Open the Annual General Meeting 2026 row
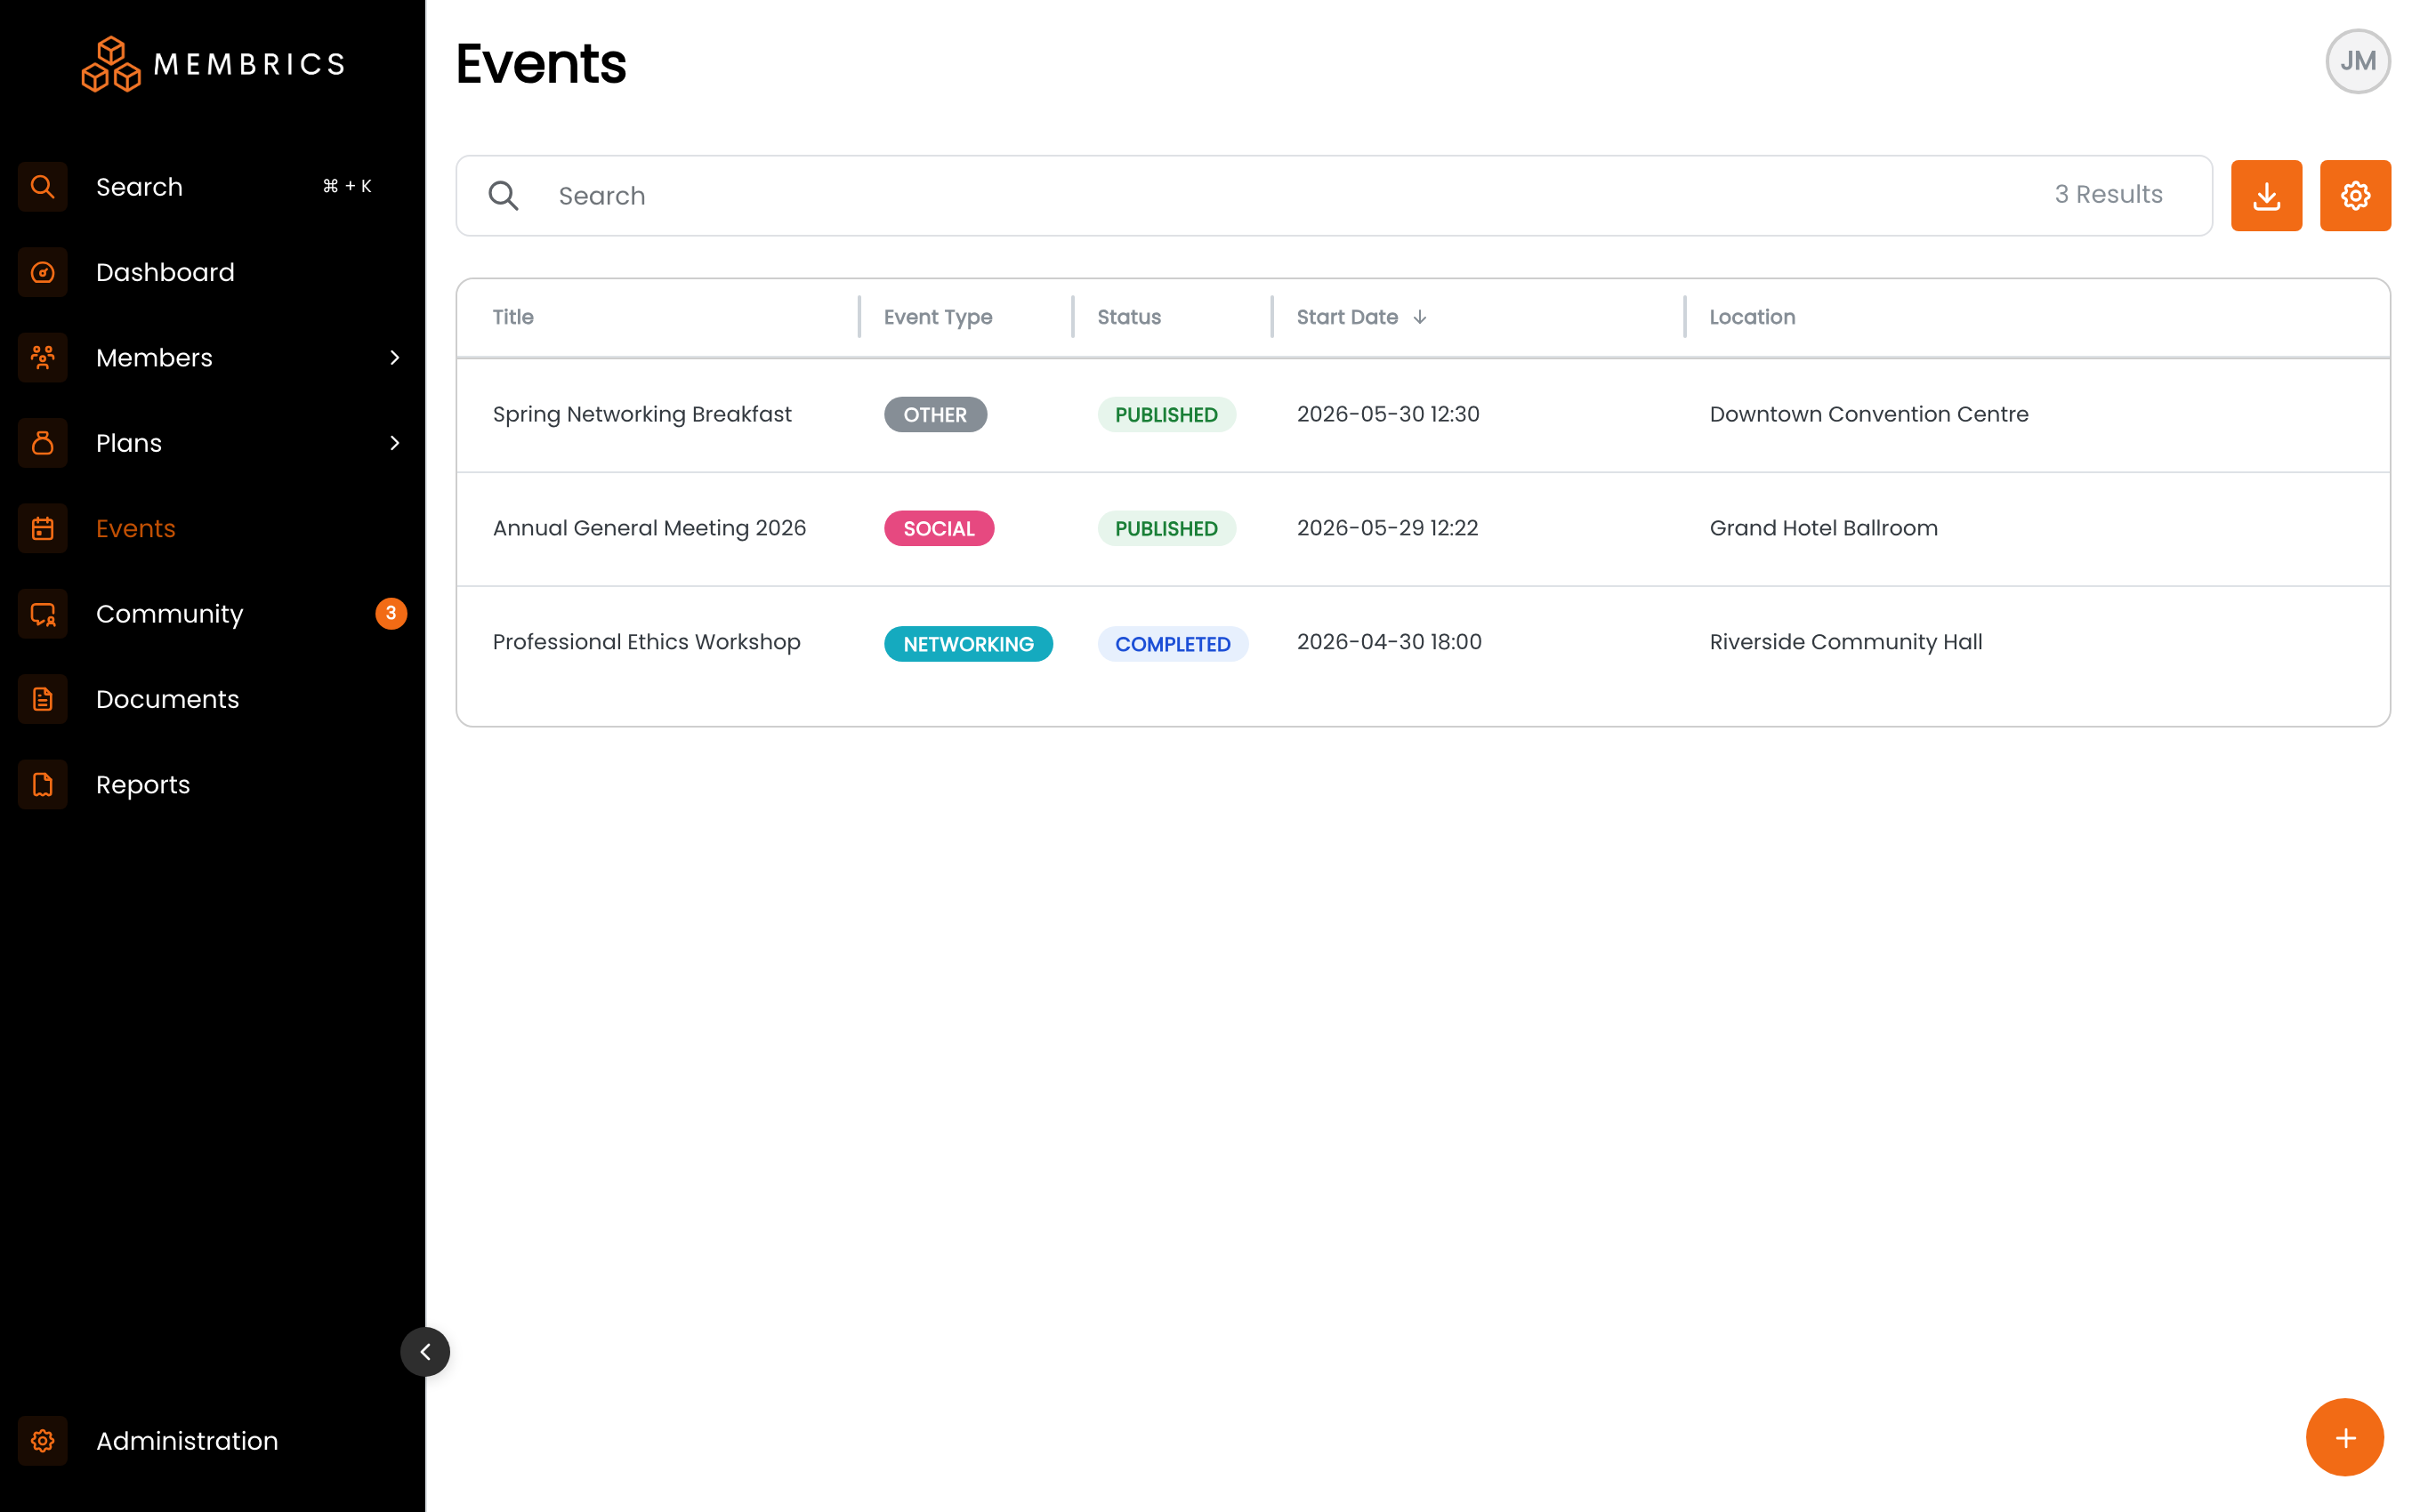Screen dimensions: 2420x1512 coord(1423,528)
